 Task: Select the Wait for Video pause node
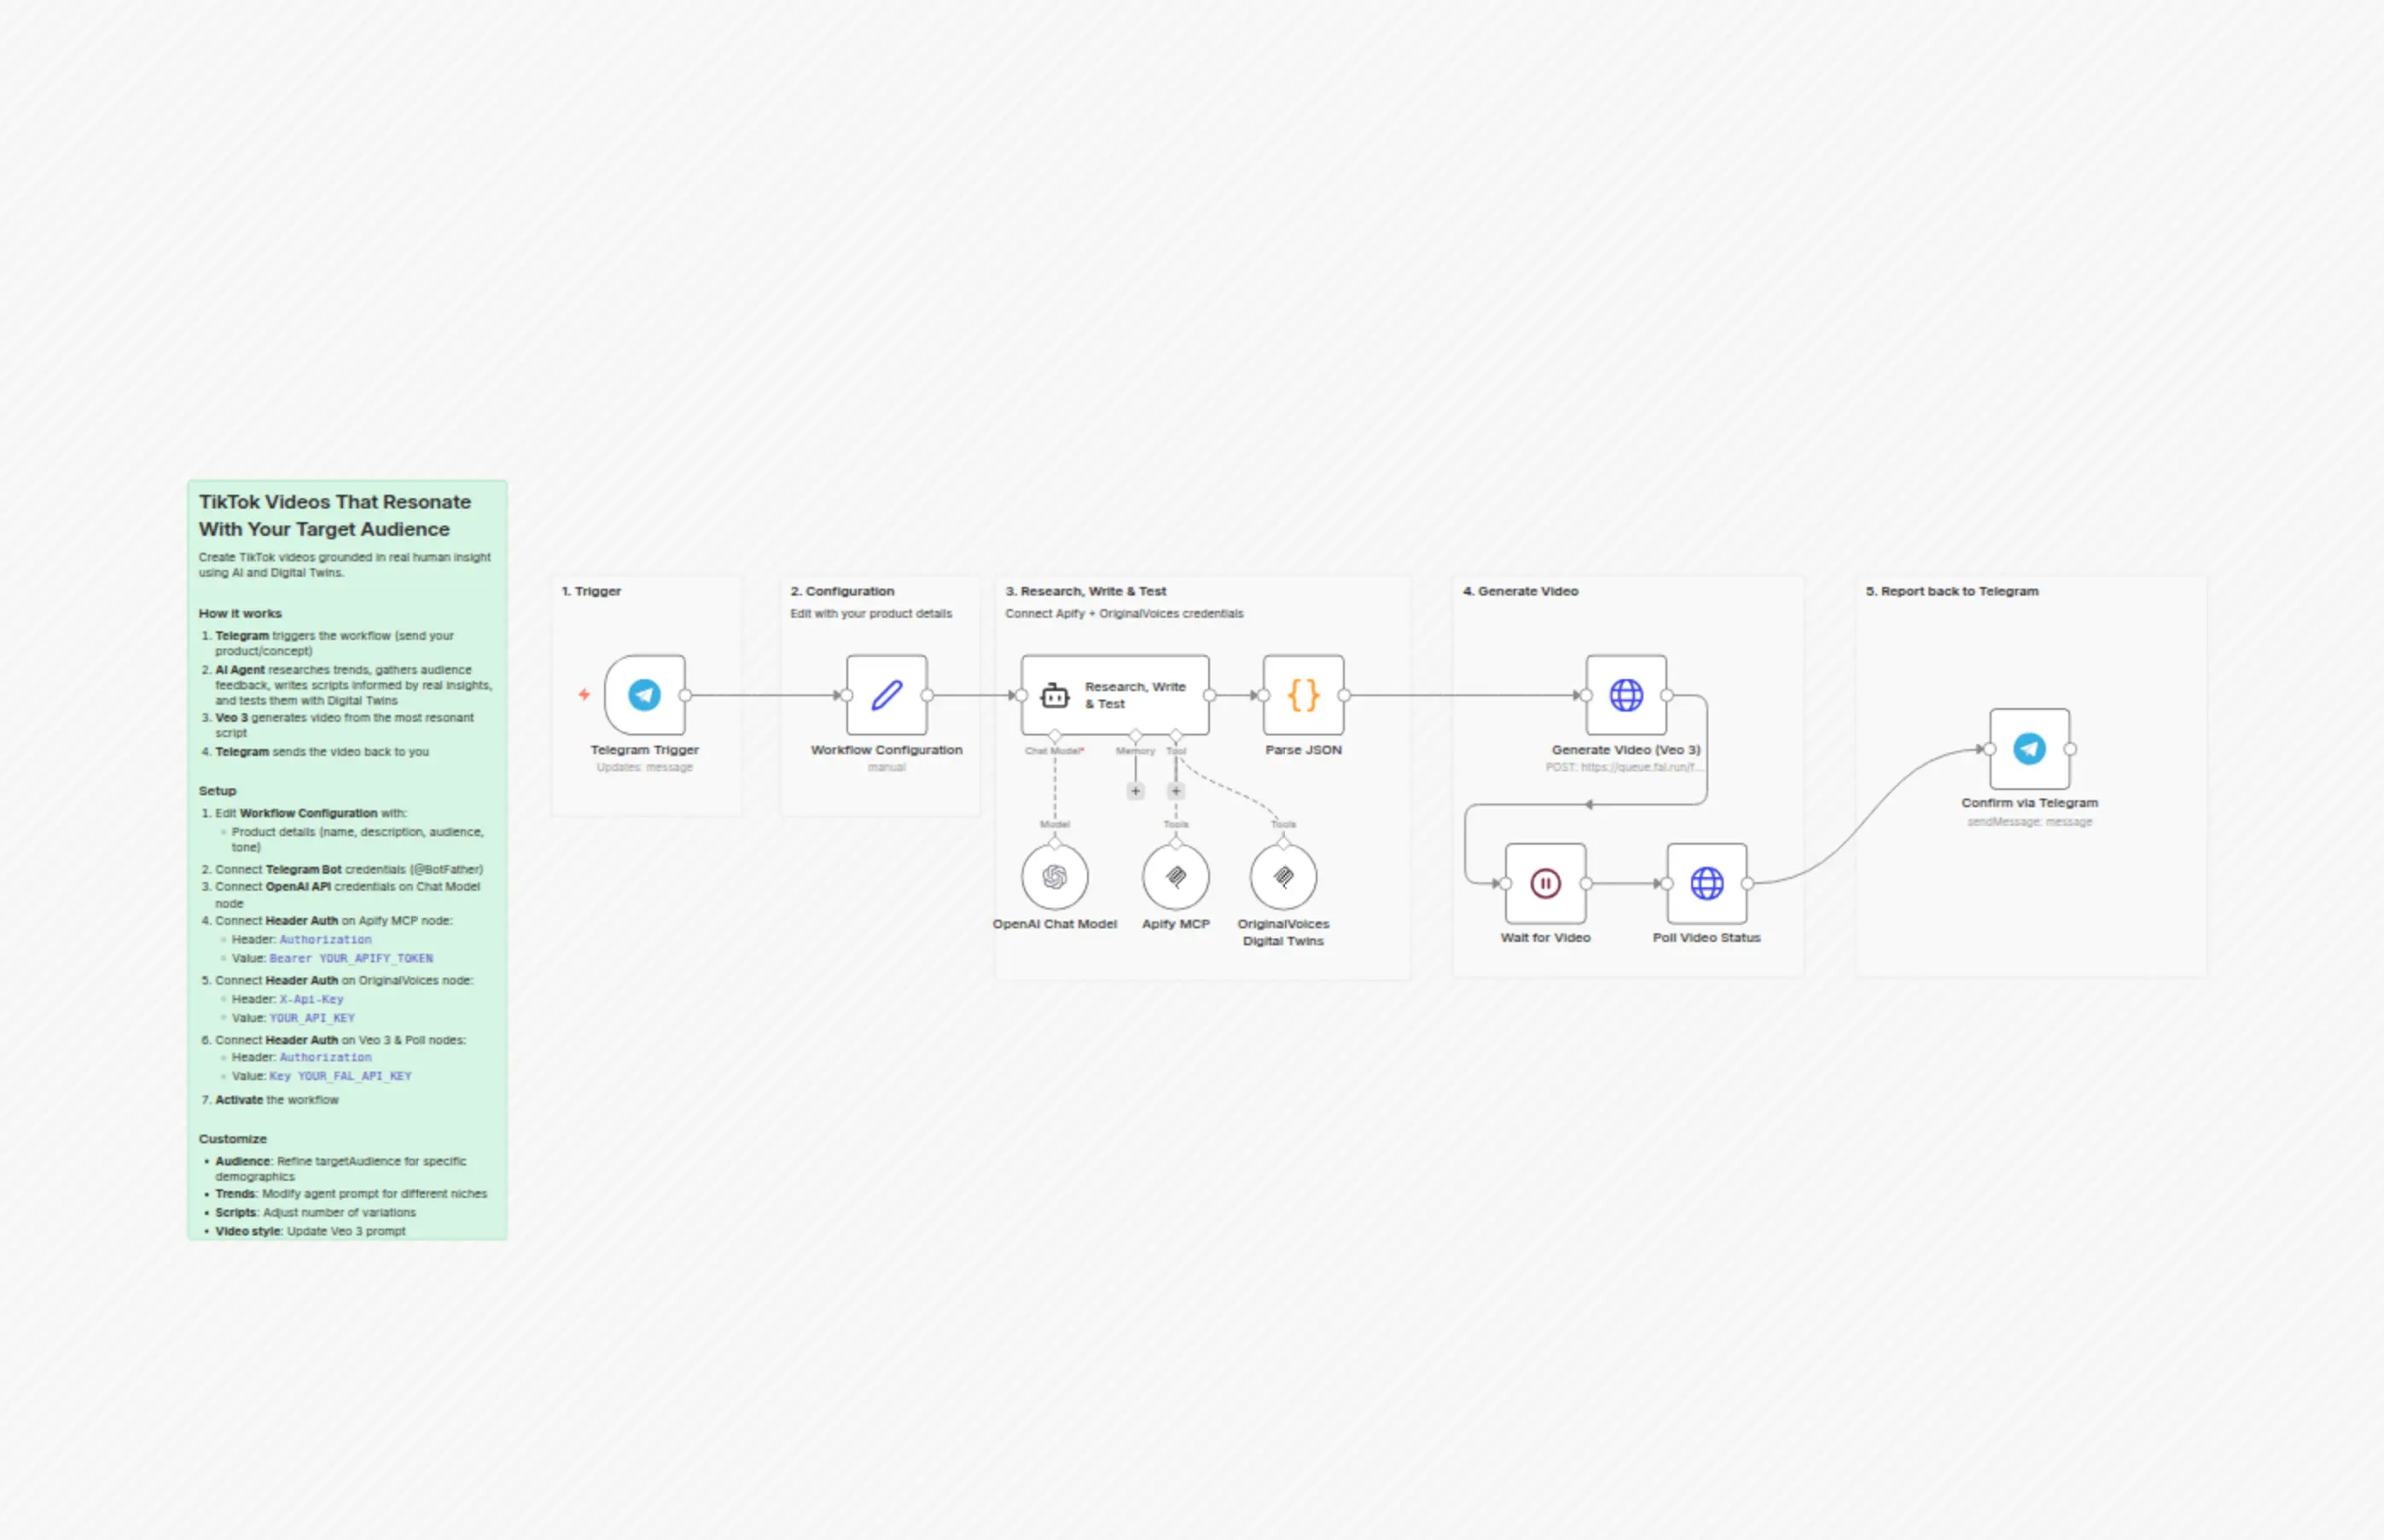click(1545, 883)
